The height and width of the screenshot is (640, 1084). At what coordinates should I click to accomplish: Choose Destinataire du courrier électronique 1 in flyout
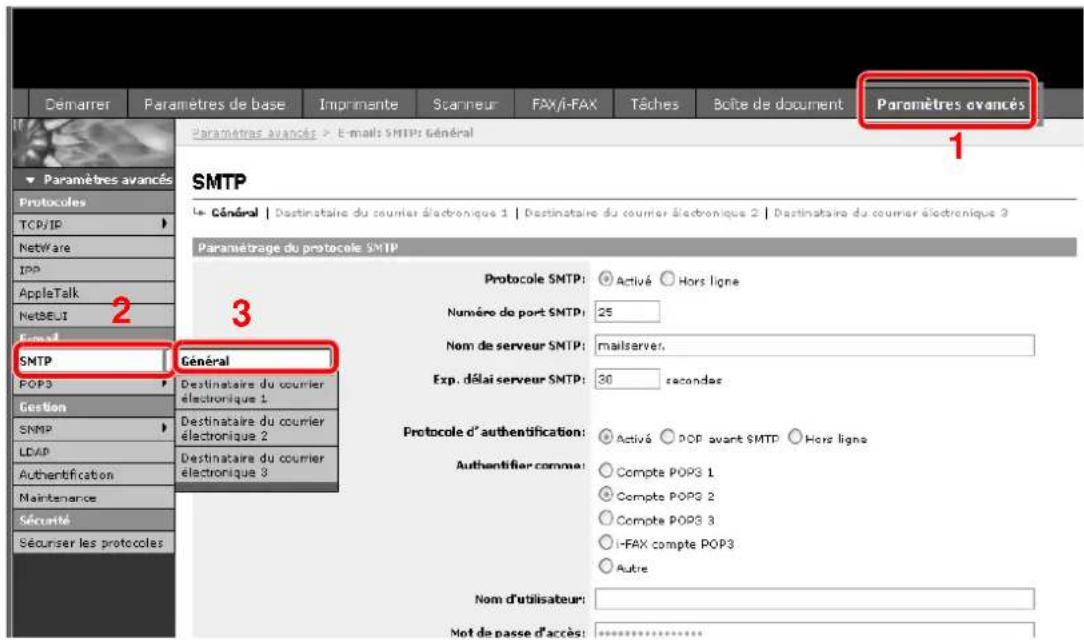(x=256, y=391)
